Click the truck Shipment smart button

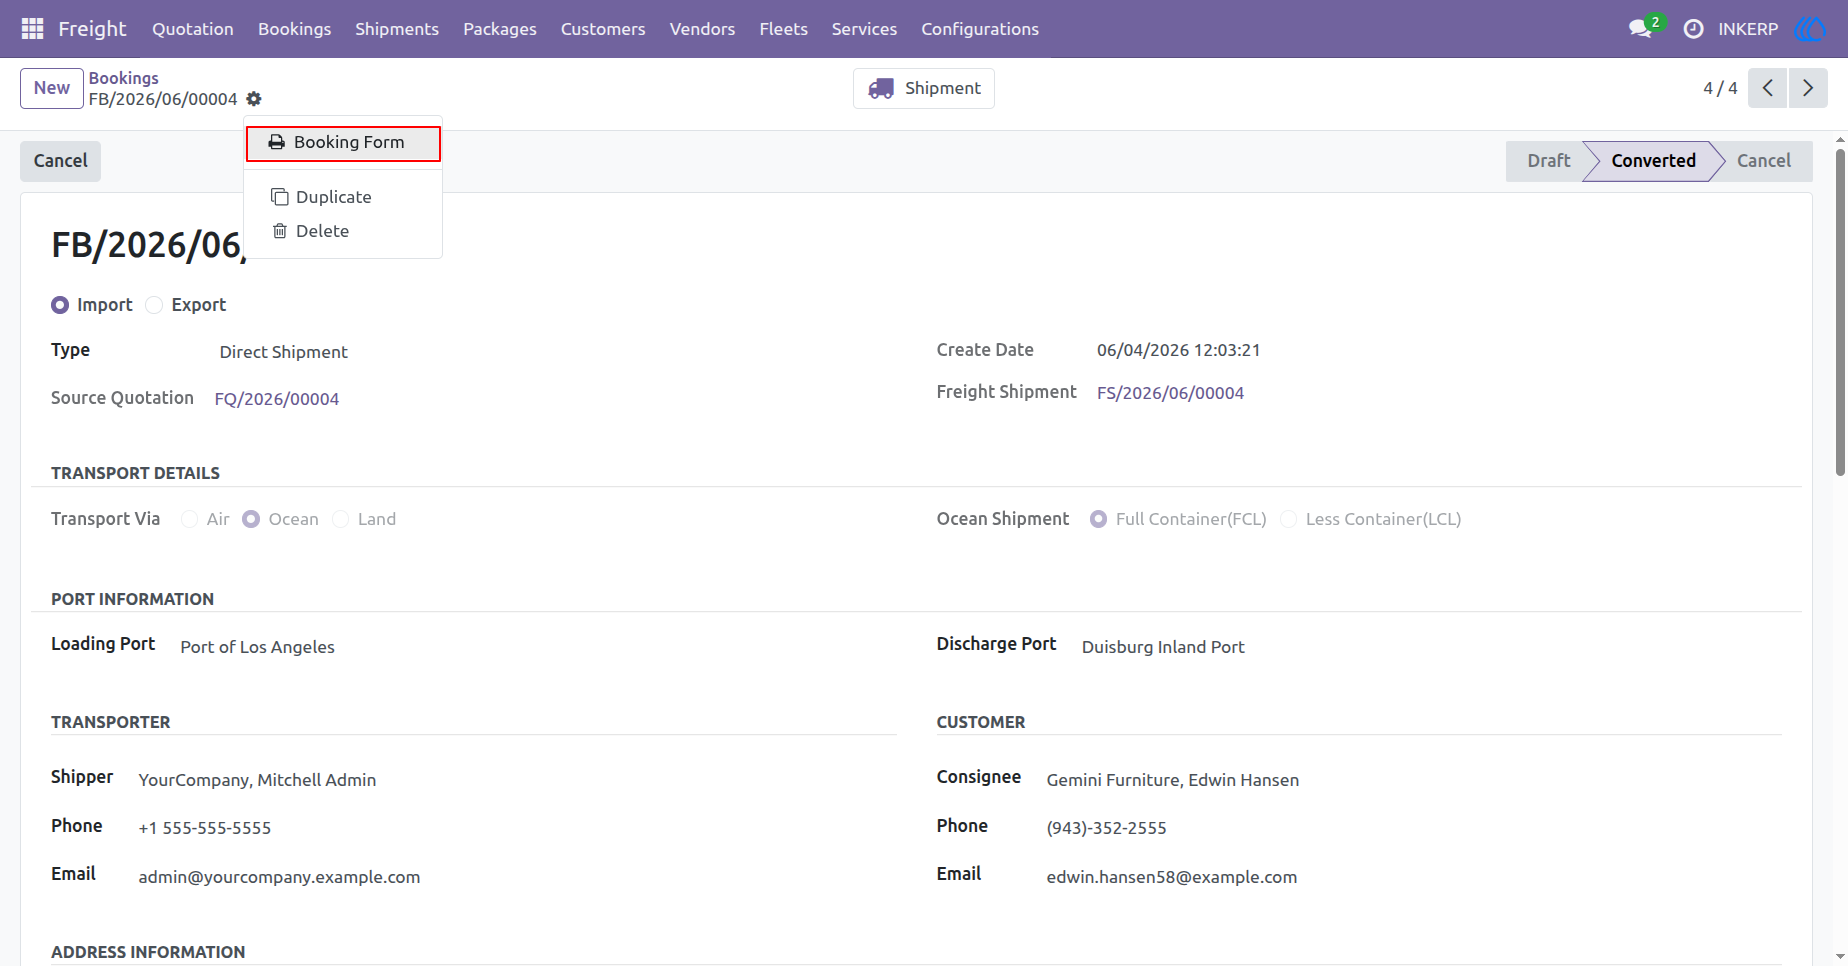click(x=924, y=88)
